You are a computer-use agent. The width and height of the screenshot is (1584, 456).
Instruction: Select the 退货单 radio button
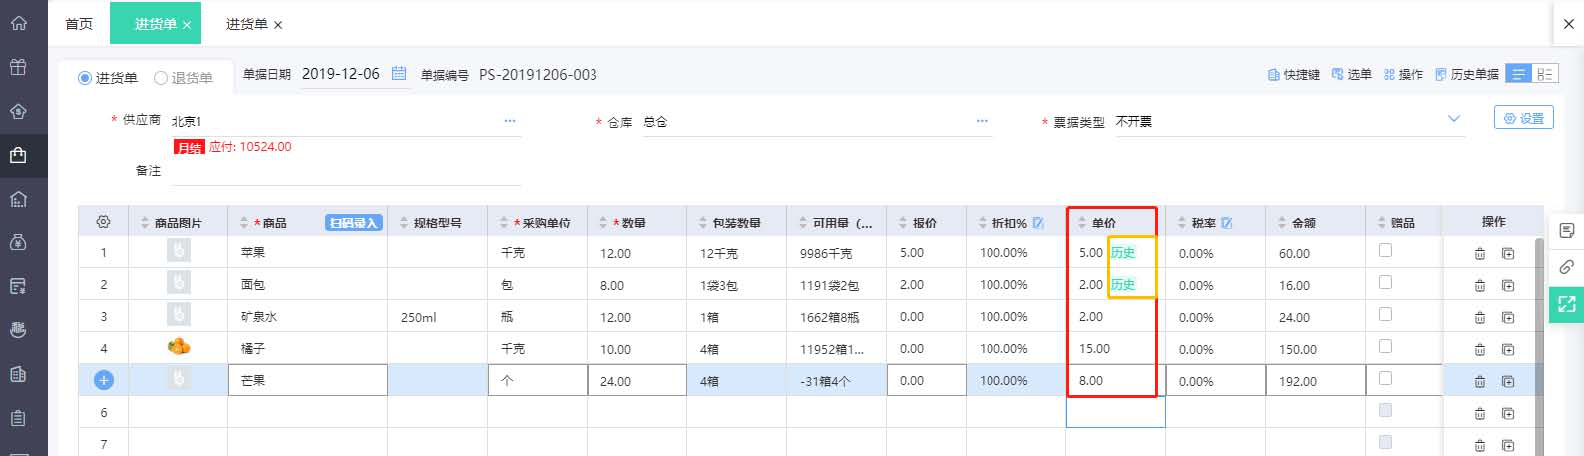pos(161,78)
